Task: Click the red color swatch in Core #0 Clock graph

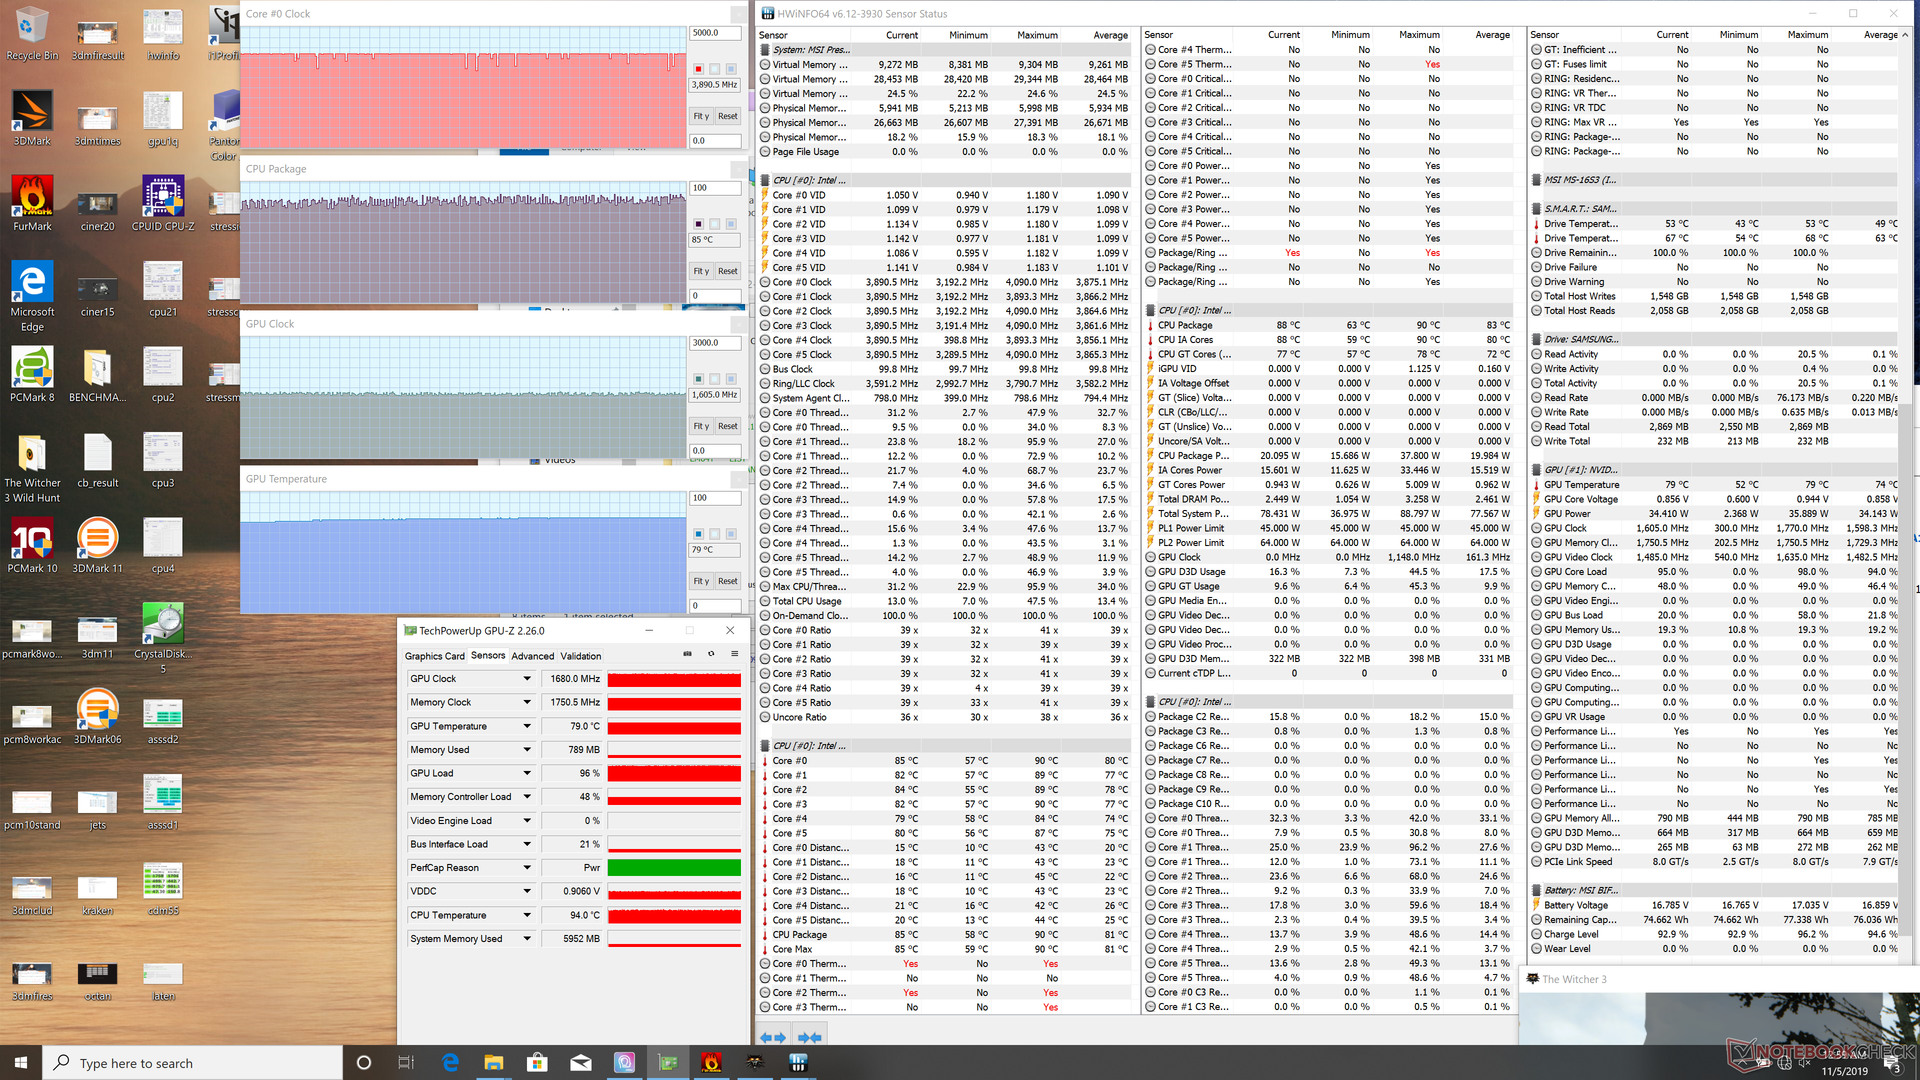Action: [x=698, y=69]
